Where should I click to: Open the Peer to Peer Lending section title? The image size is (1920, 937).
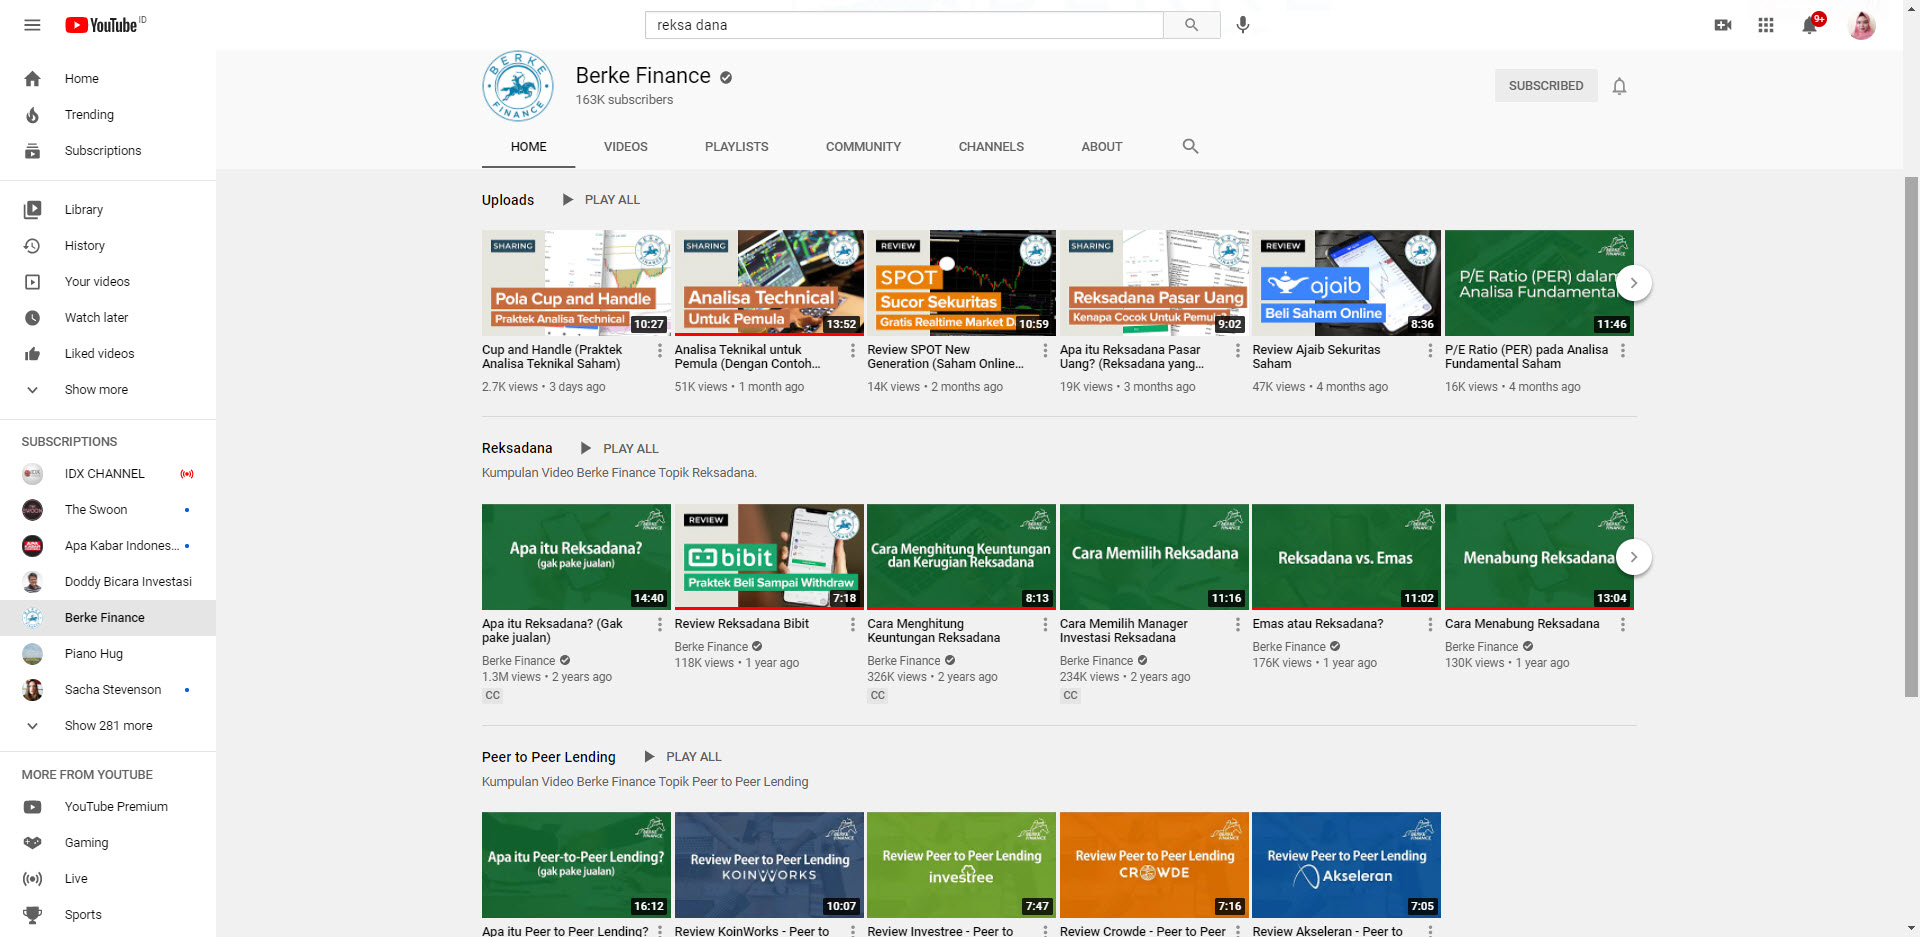549,757
